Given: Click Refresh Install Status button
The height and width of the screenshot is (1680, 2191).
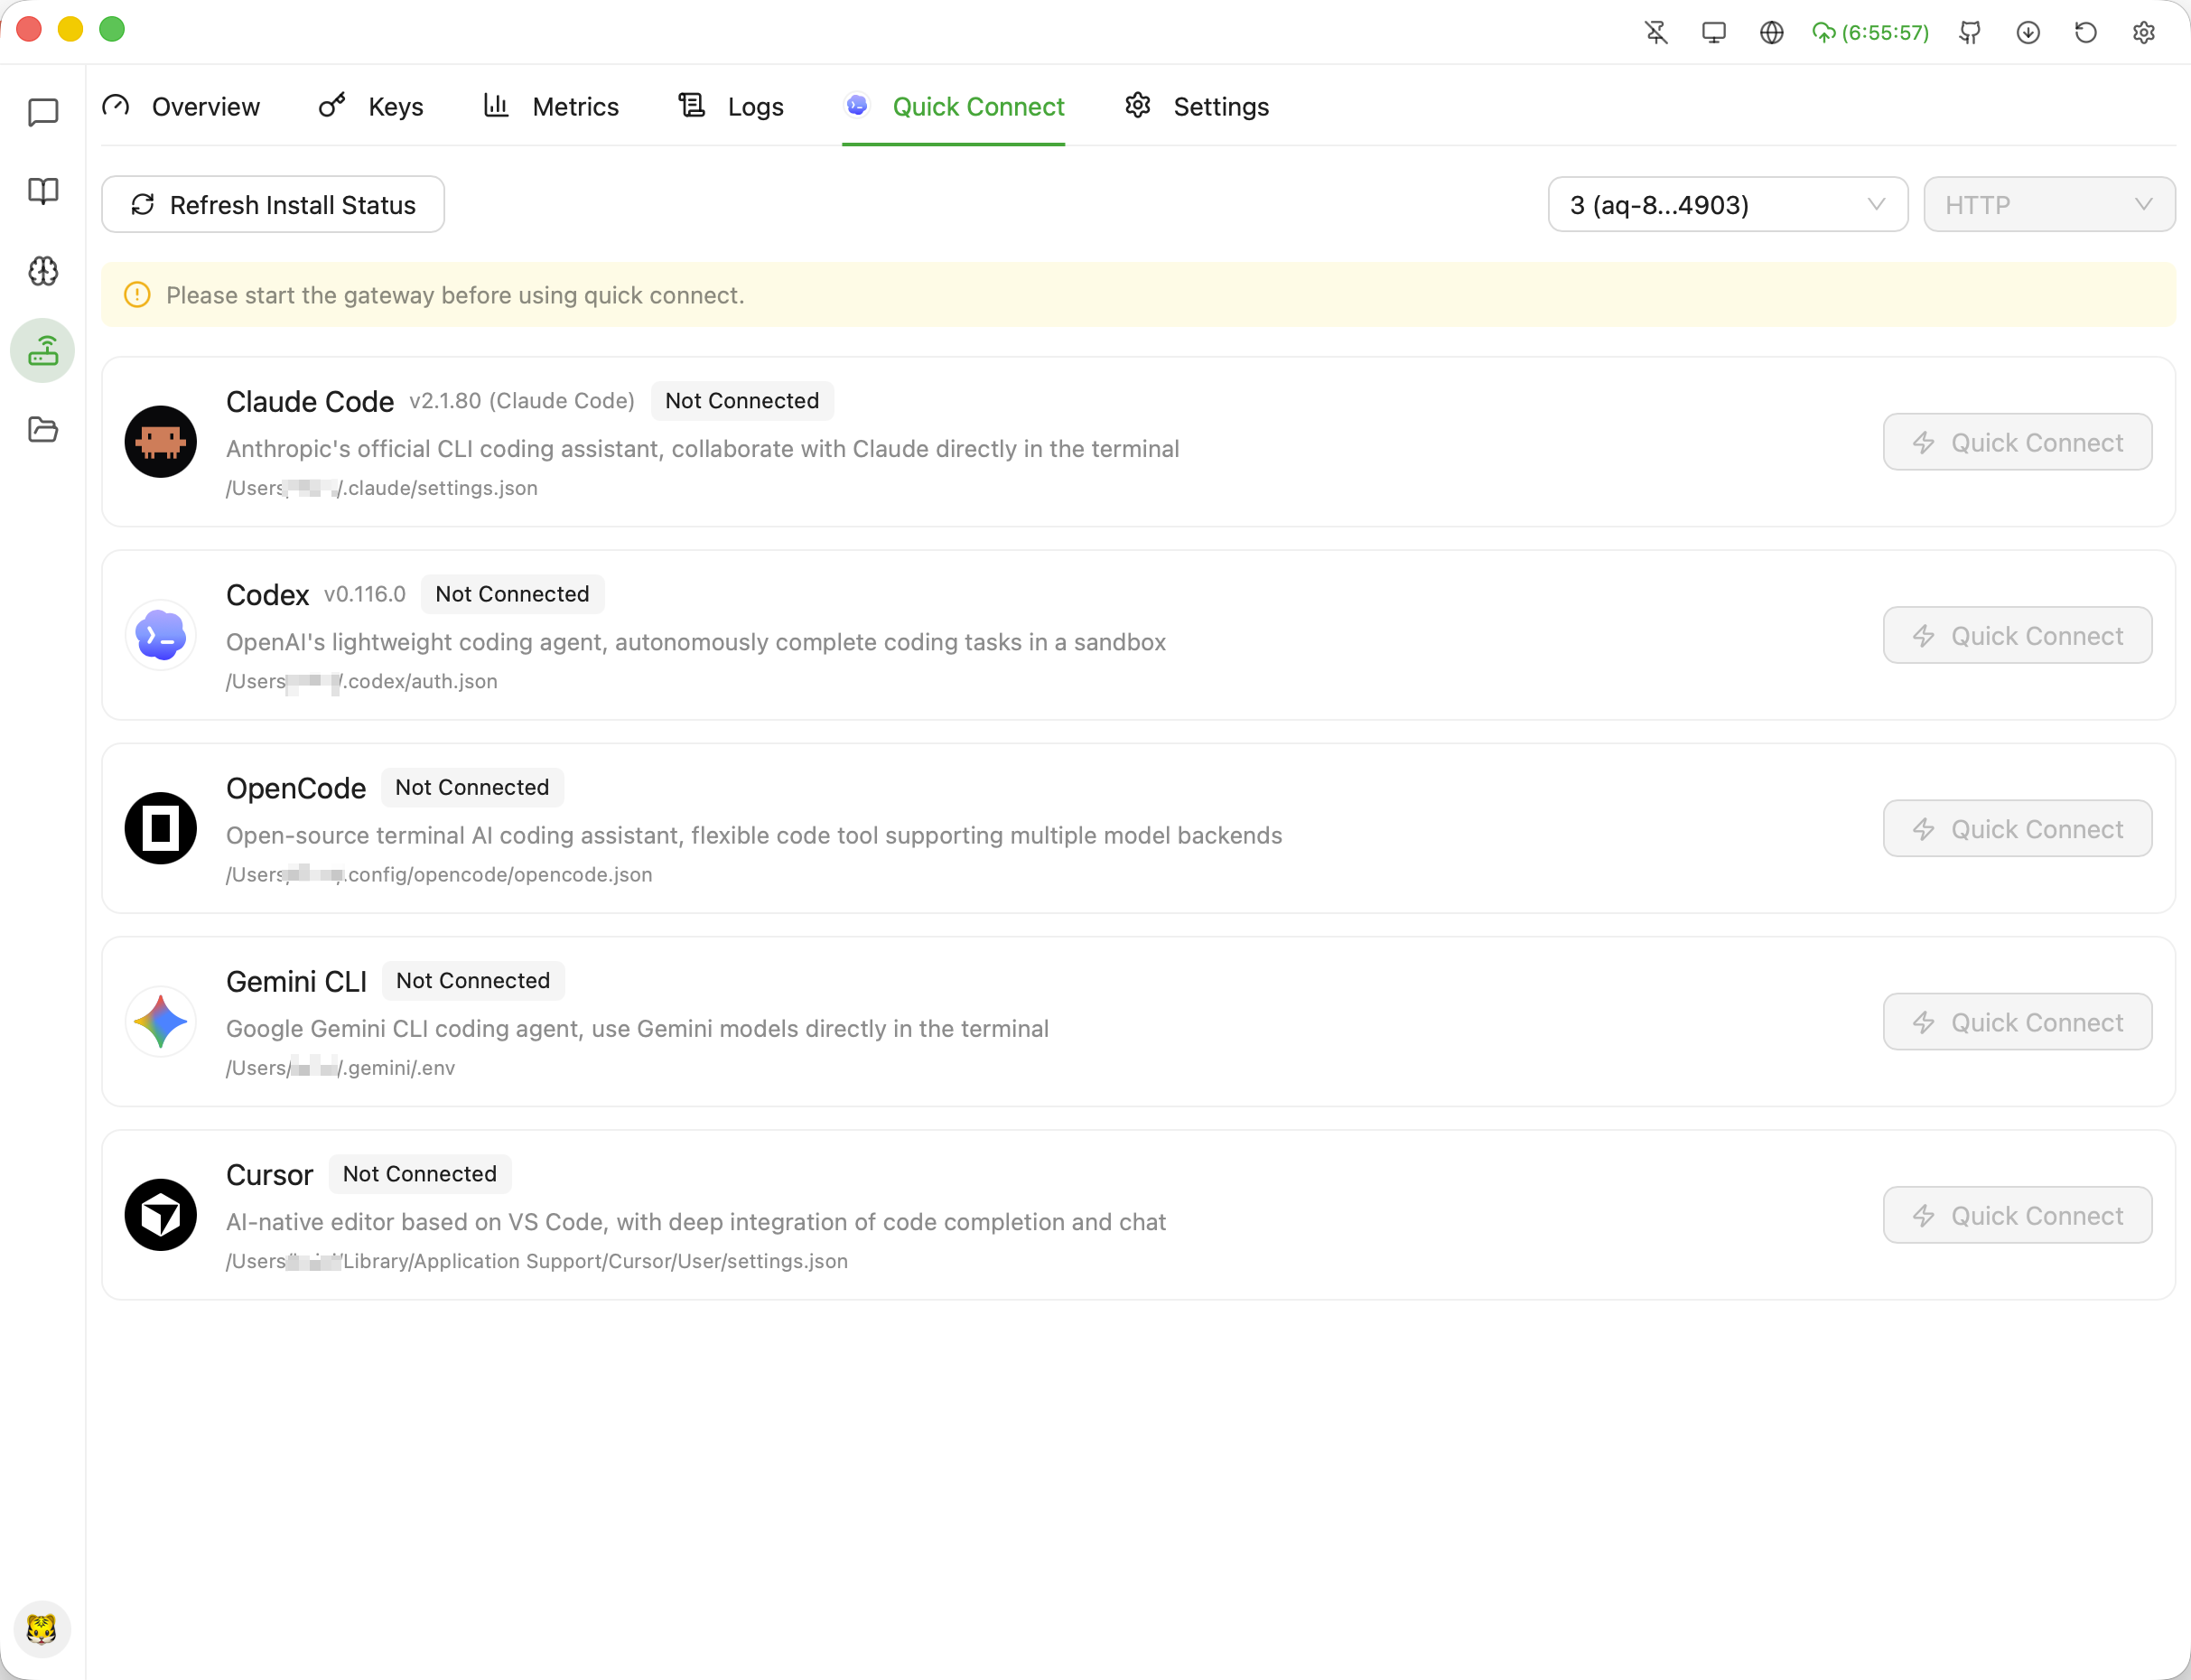Looking at the screenshot, I should click(x=273, y=205).
